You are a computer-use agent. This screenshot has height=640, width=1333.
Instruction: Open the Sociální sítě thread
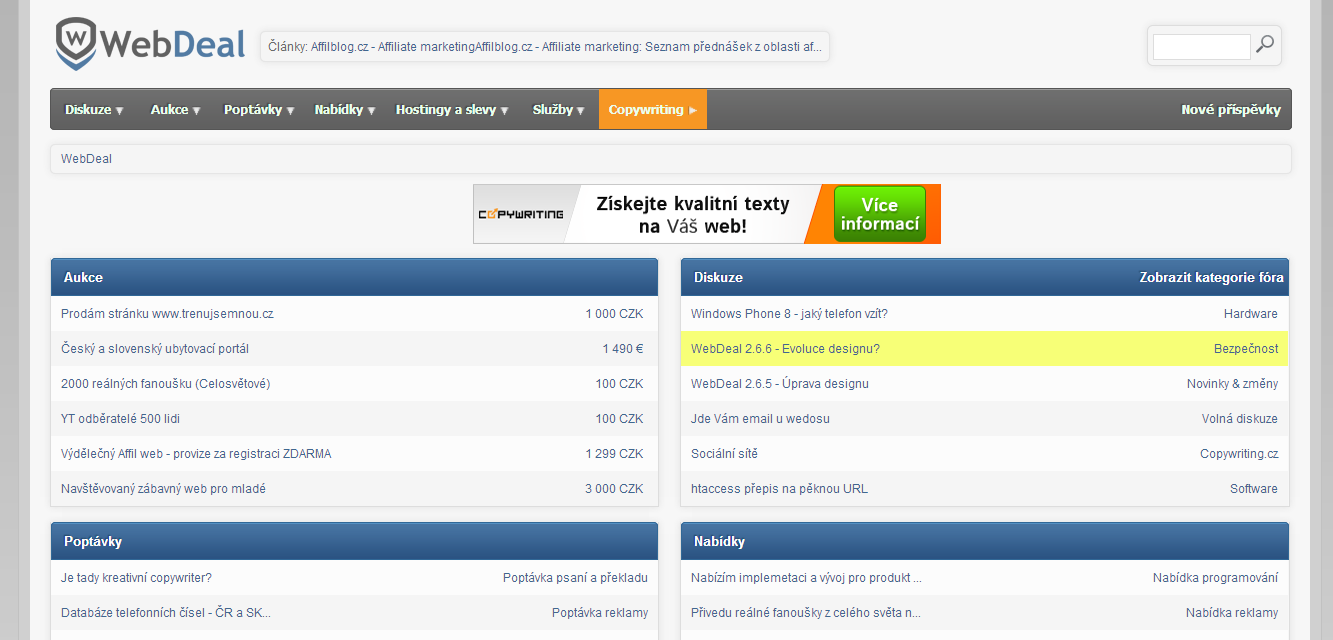coord(724,454)
